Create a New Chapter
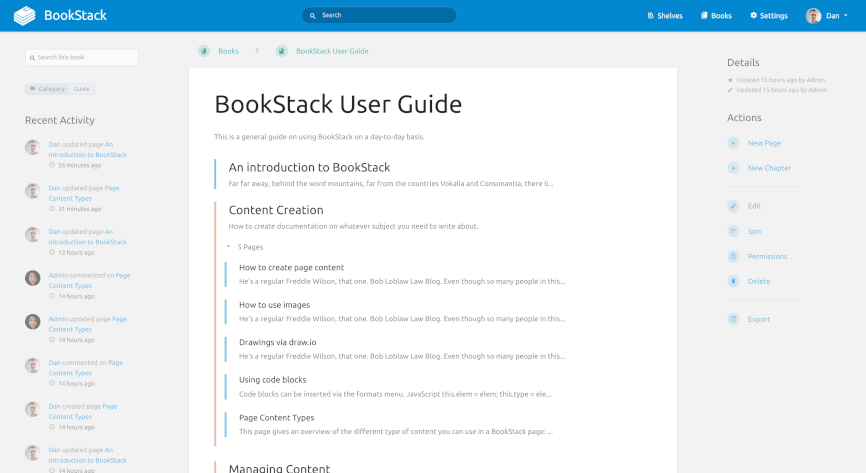 coord(769,168)
